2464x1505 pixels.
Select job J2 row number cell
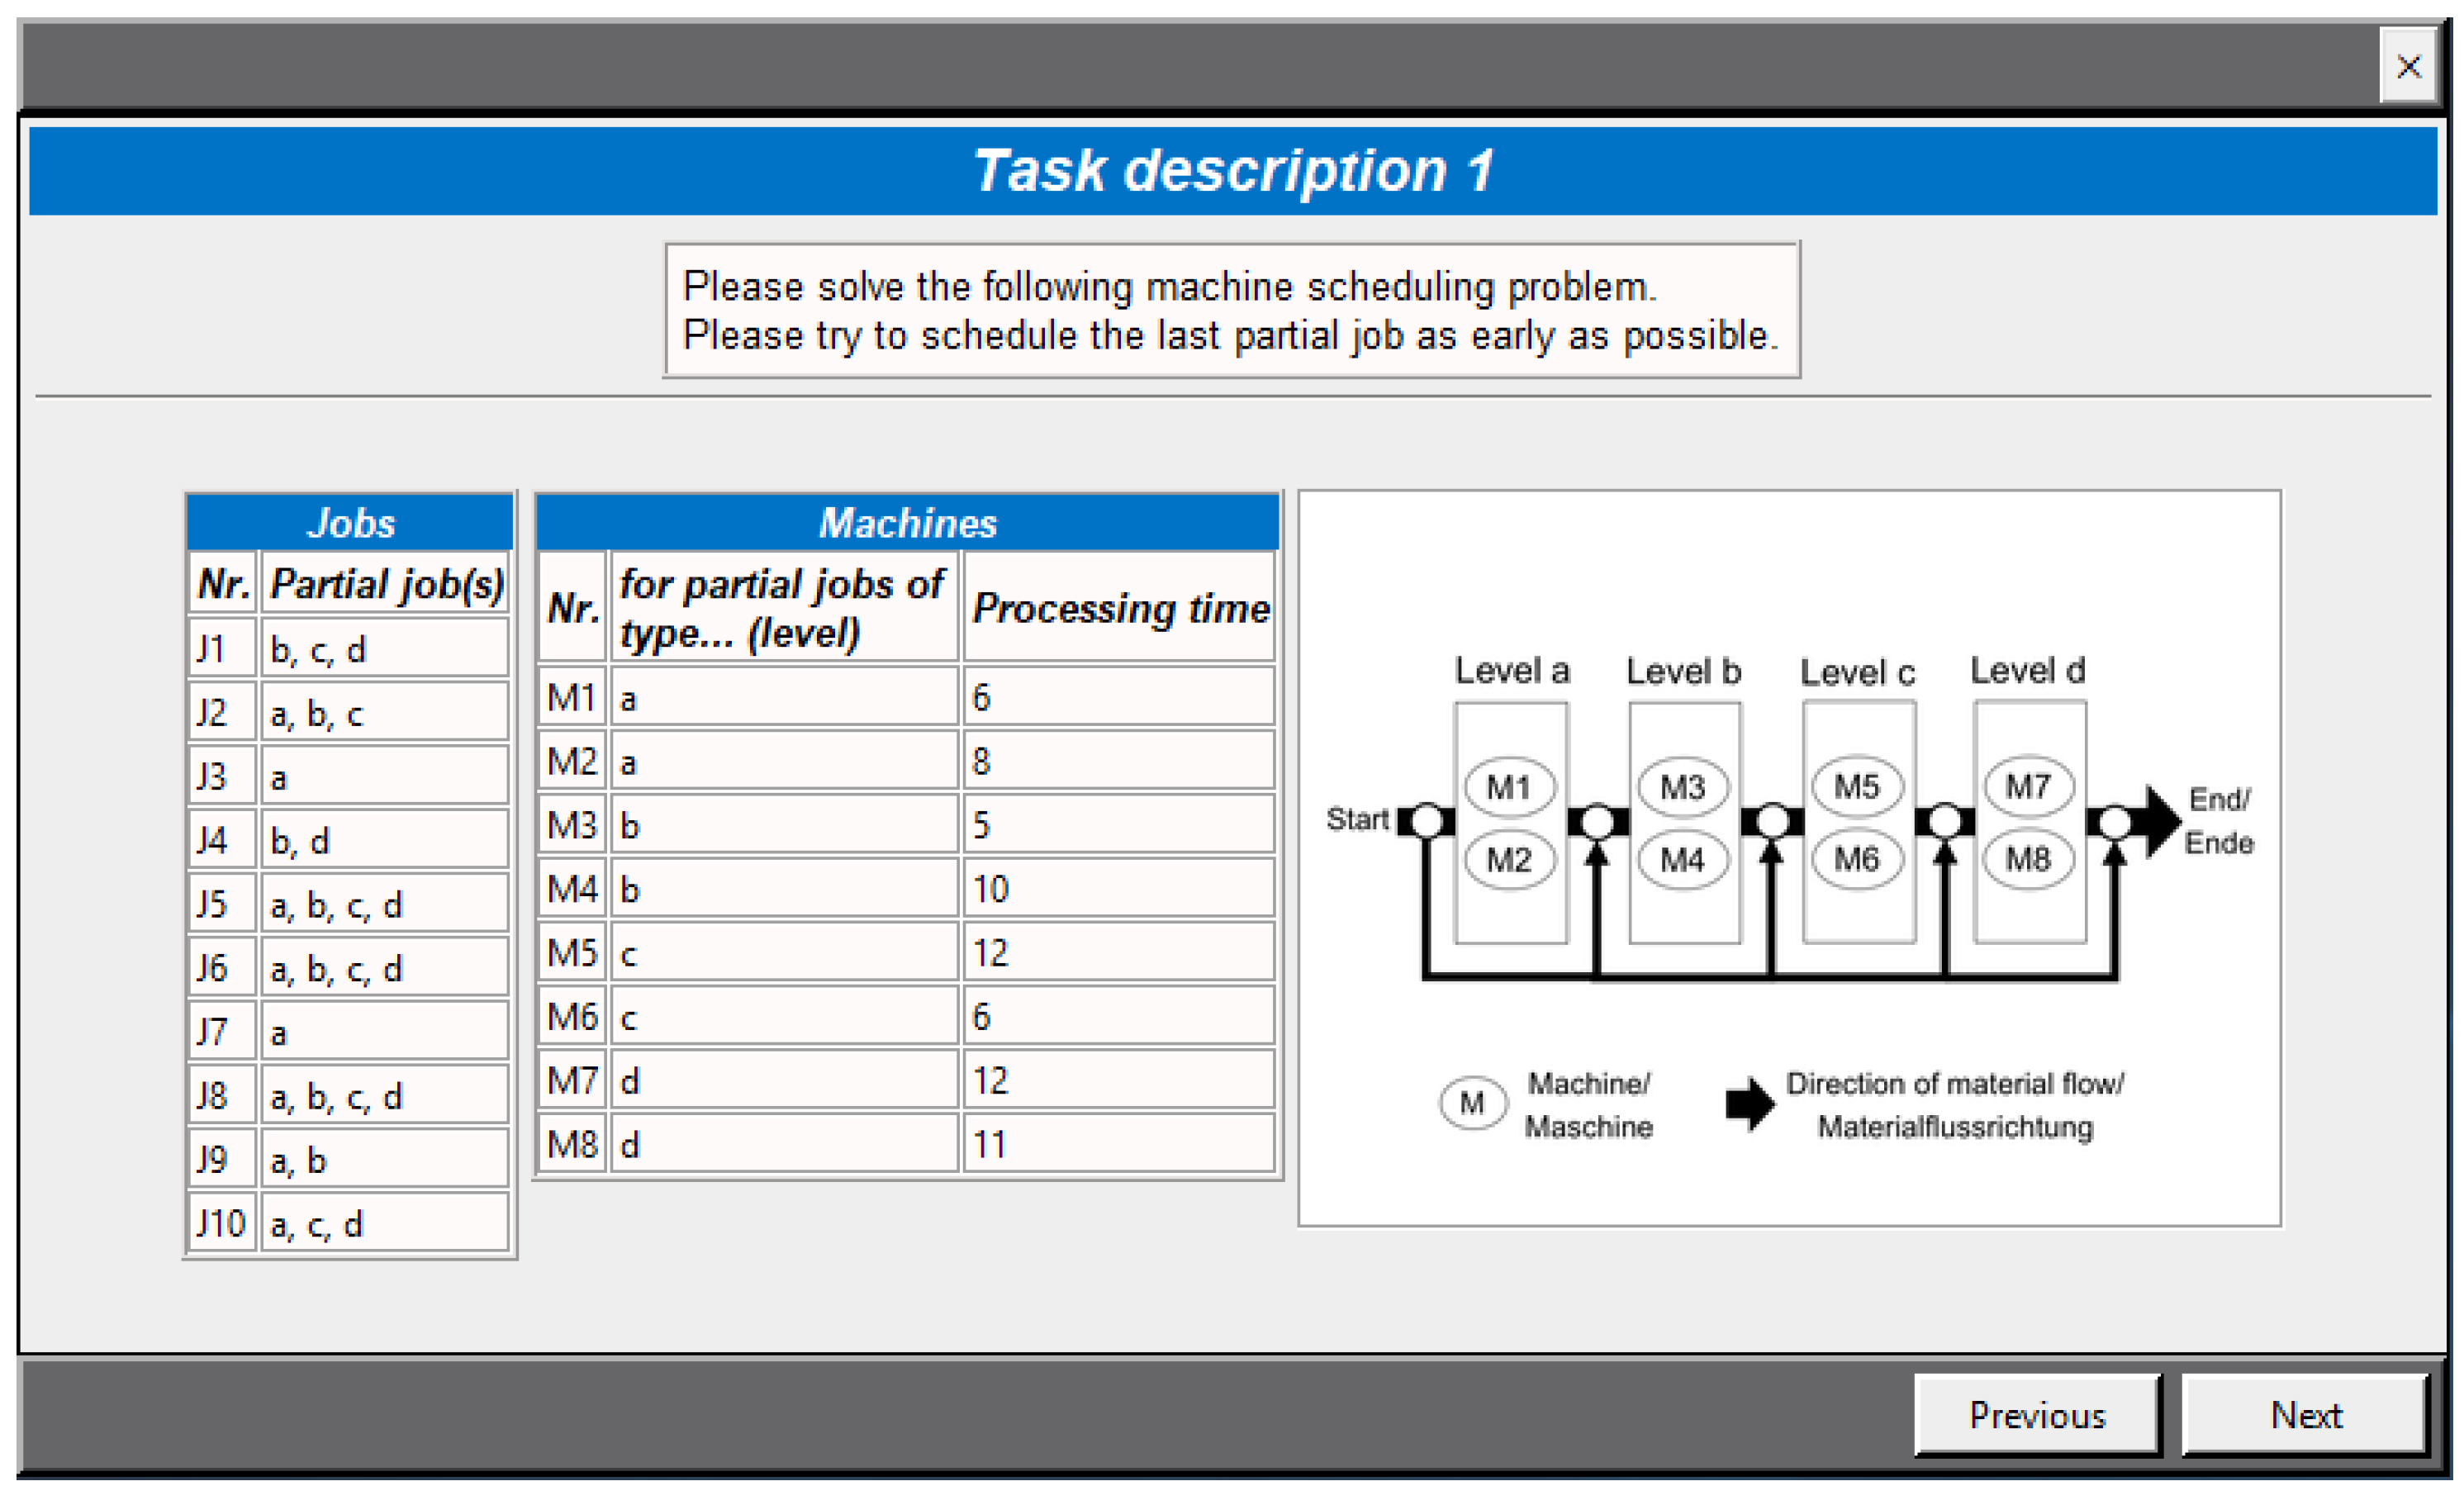pos(222,712)
